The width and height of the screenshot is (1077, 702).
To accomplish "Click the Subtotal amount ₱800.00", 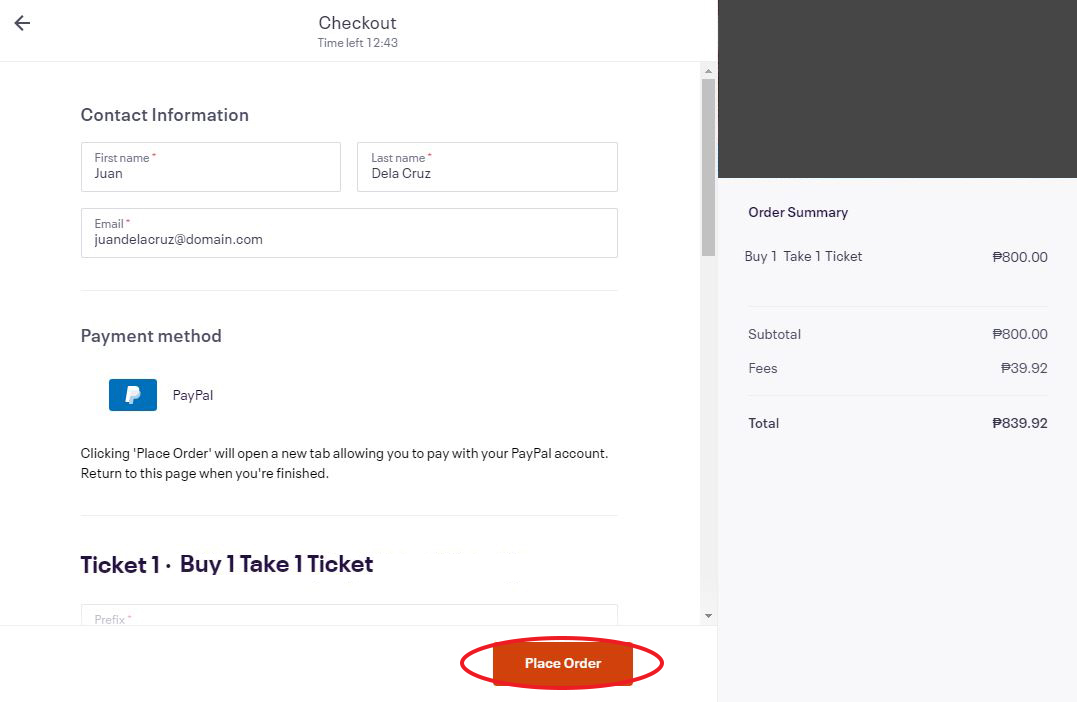I will (1019, 334).
